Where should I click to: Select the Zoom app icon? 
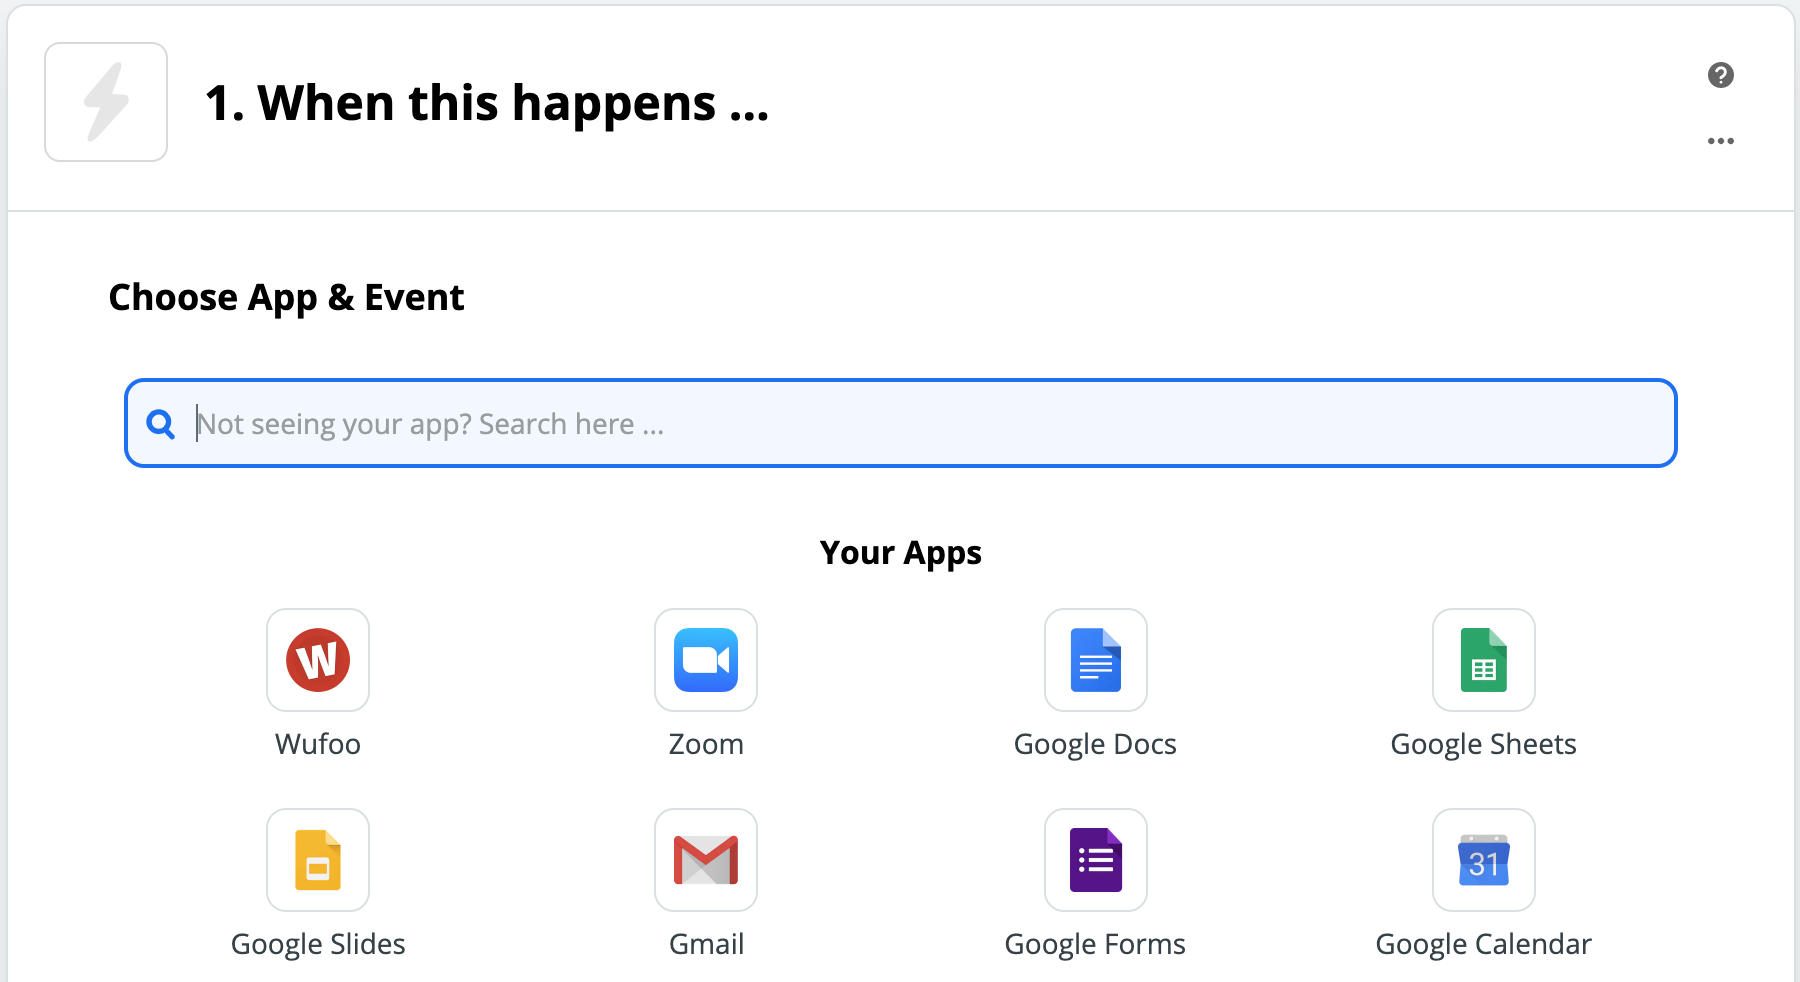coord(705,660)
